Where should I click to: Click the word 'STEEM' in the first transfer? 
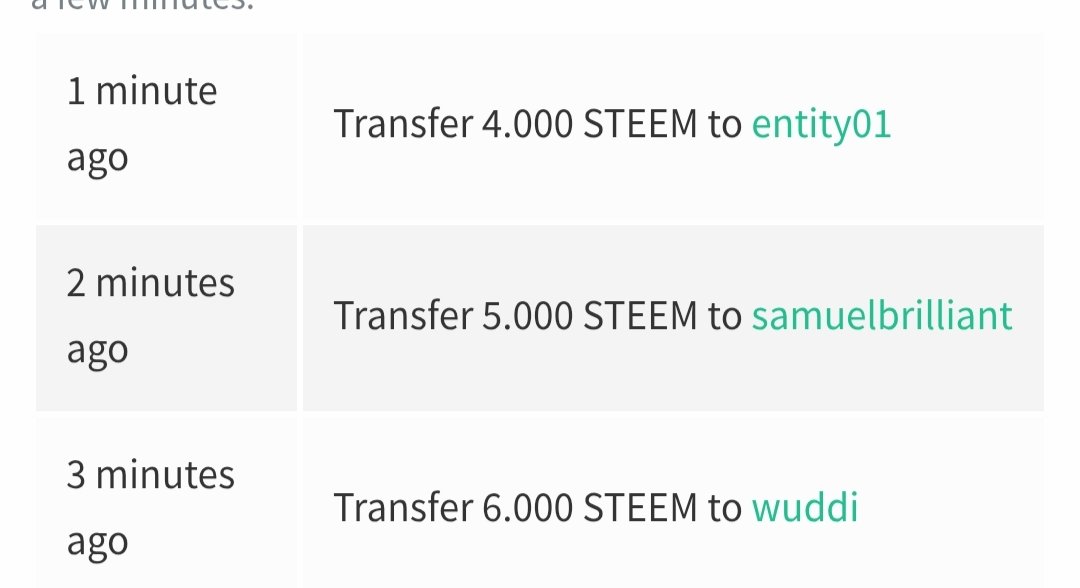click(x=641, y=125)
